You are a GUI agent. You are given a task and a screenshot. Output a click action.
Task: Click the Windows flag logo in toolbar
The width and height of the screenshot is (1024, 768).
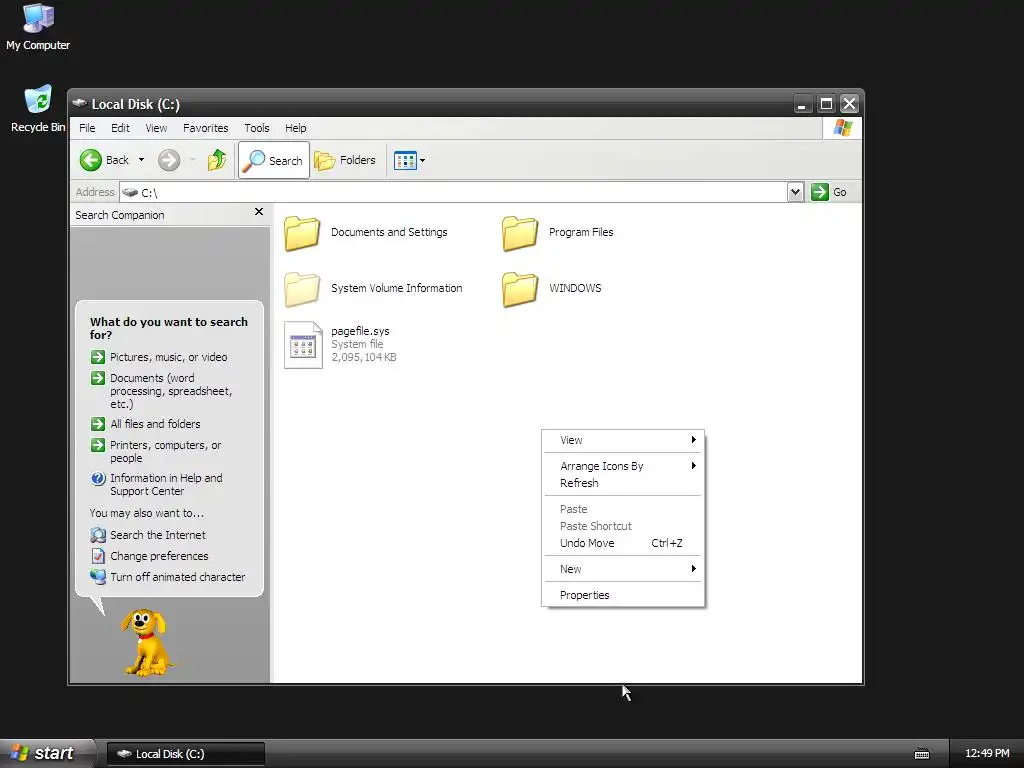[x=842, y=128]
